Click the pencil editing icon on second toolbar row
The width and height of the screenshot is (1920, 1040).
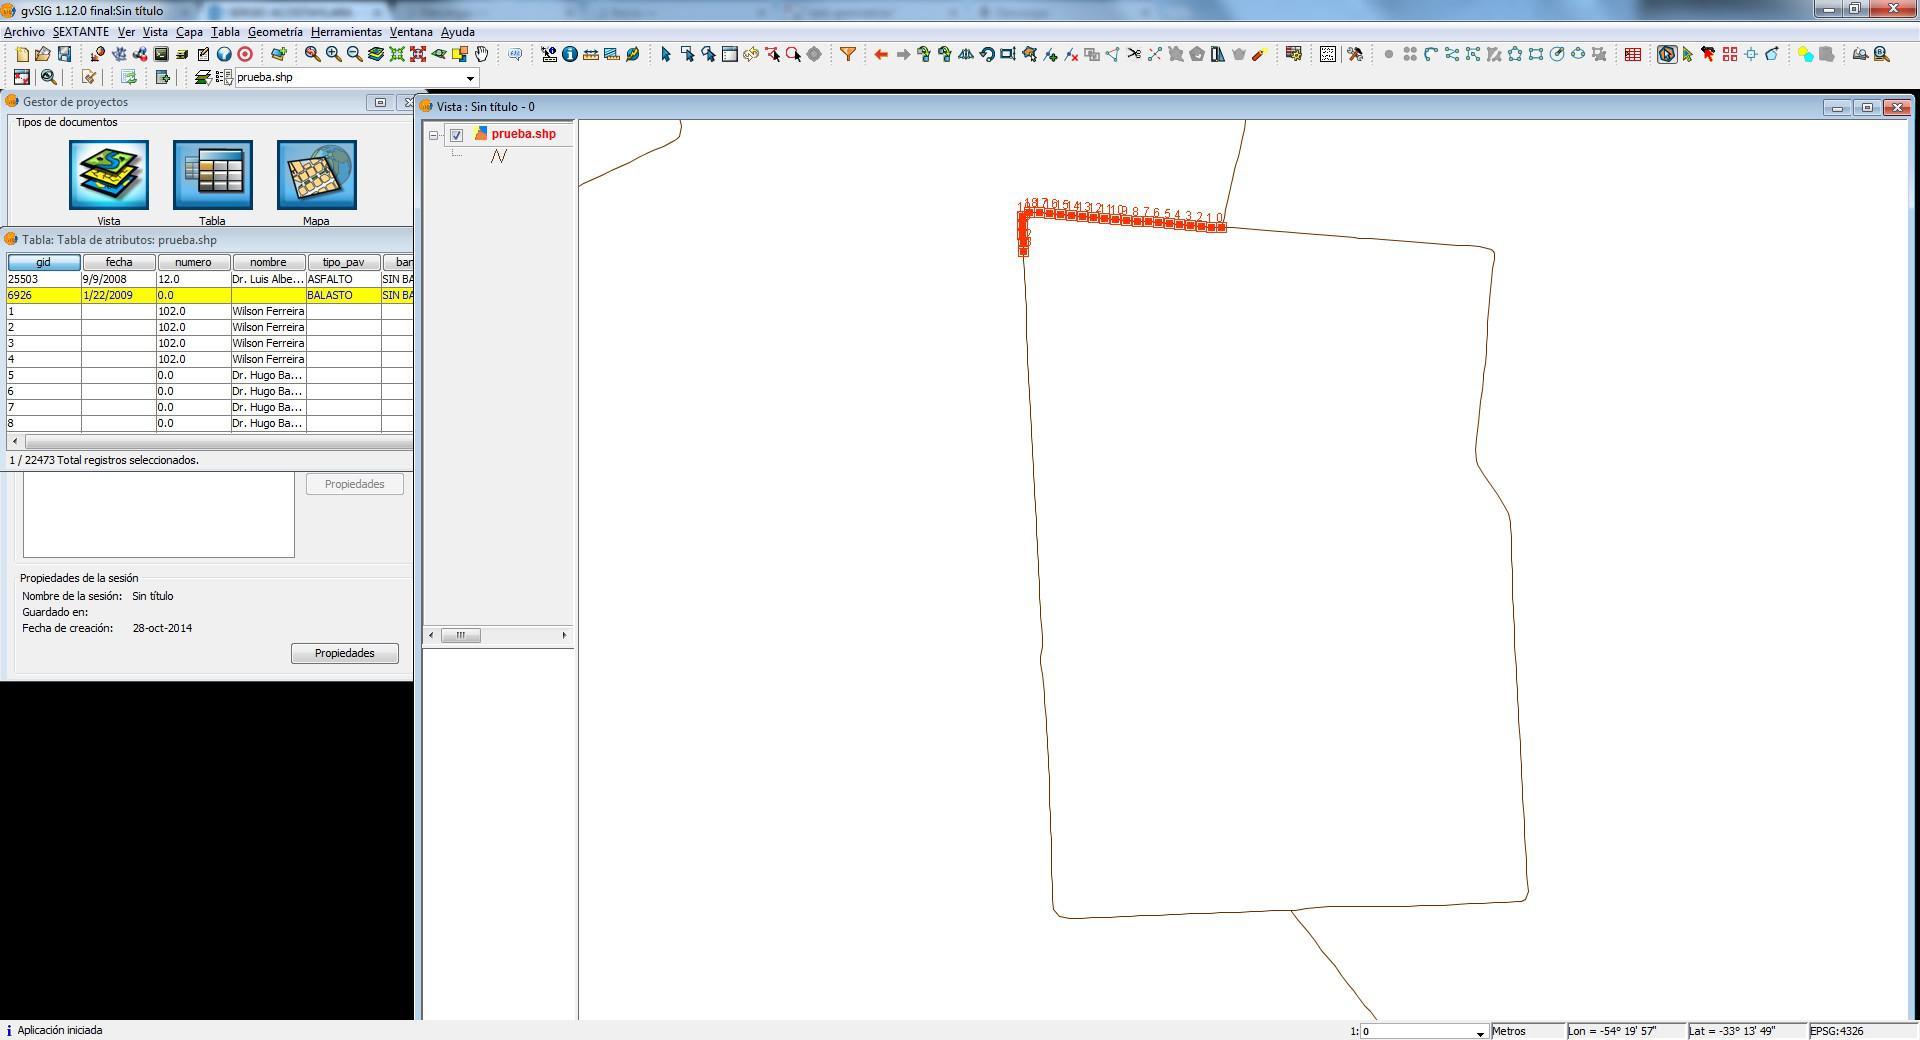click(89, 77)
